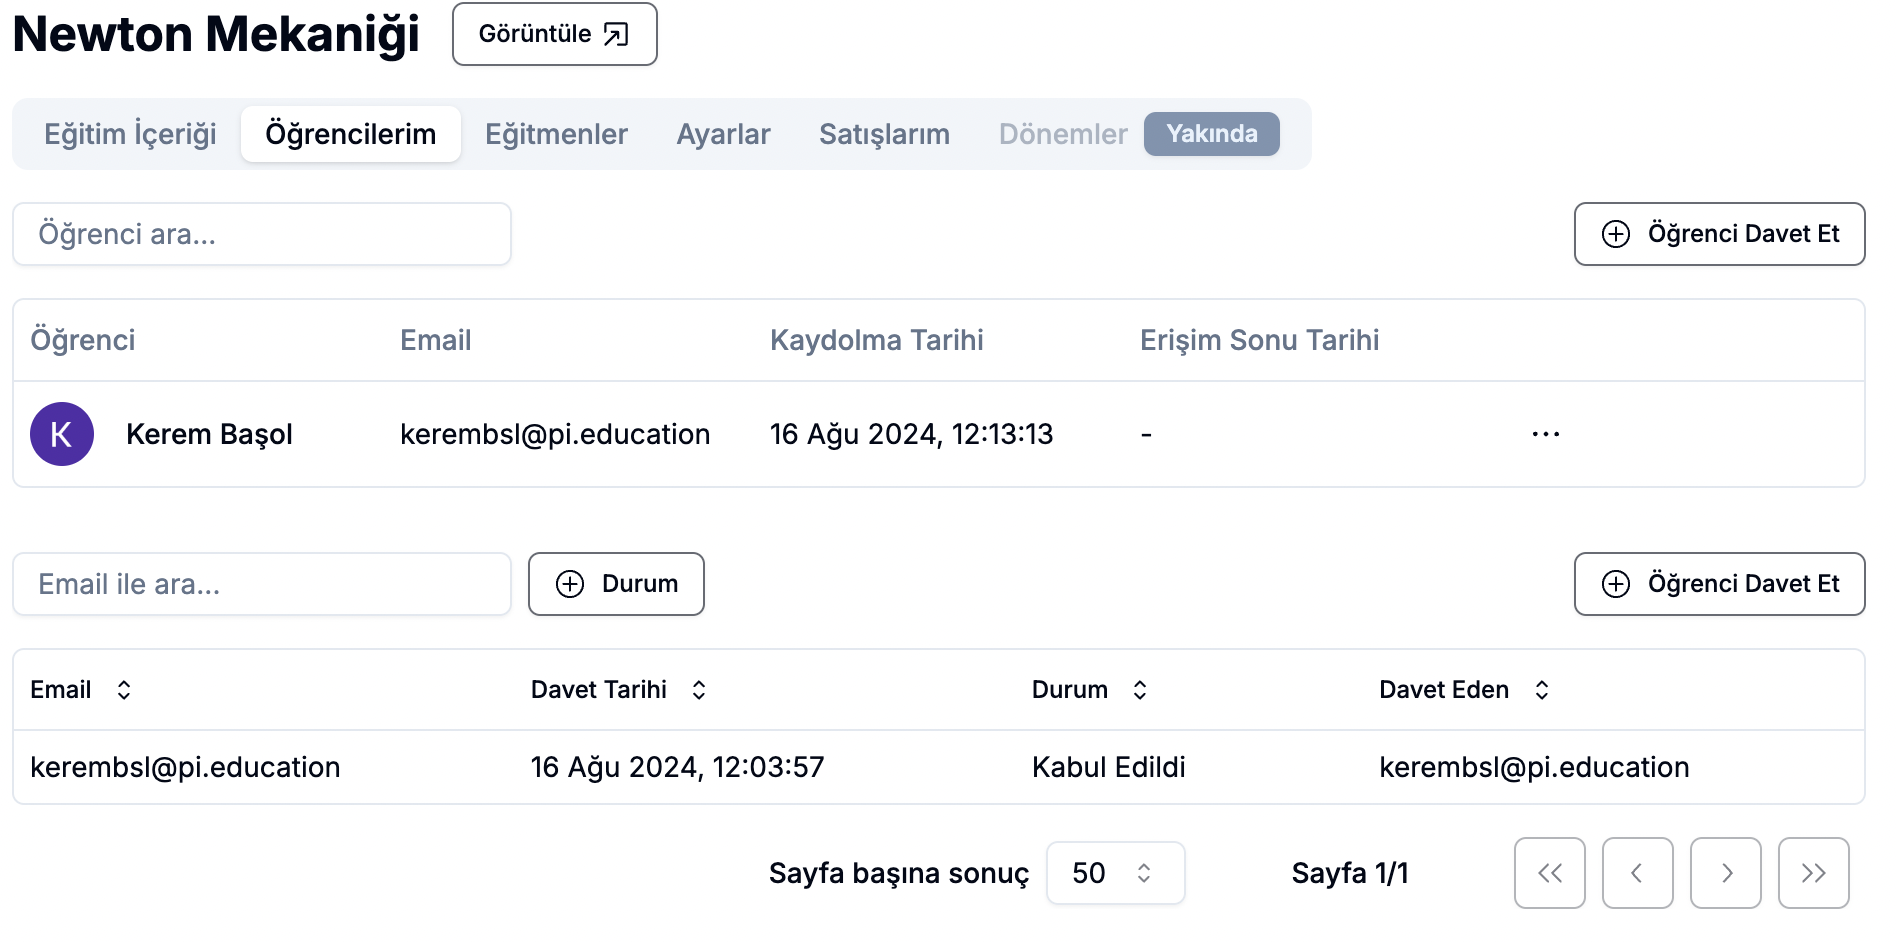Focus the Email ile ara search field

click(262, 584)
